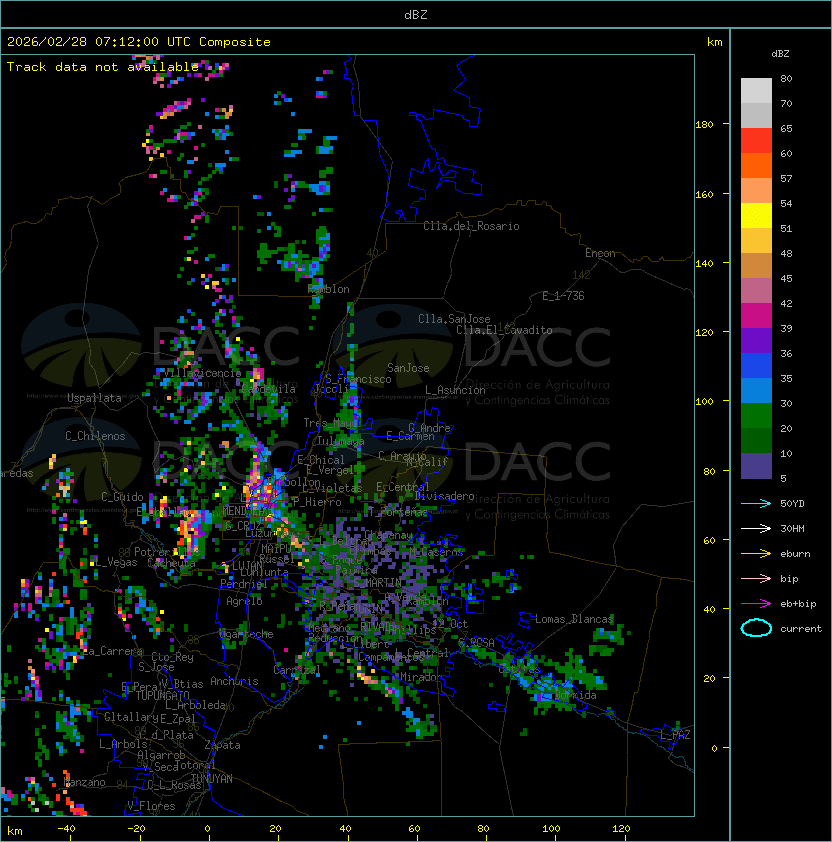
Task: Click the pink bip arrow in legend
Action: [756, 578]
